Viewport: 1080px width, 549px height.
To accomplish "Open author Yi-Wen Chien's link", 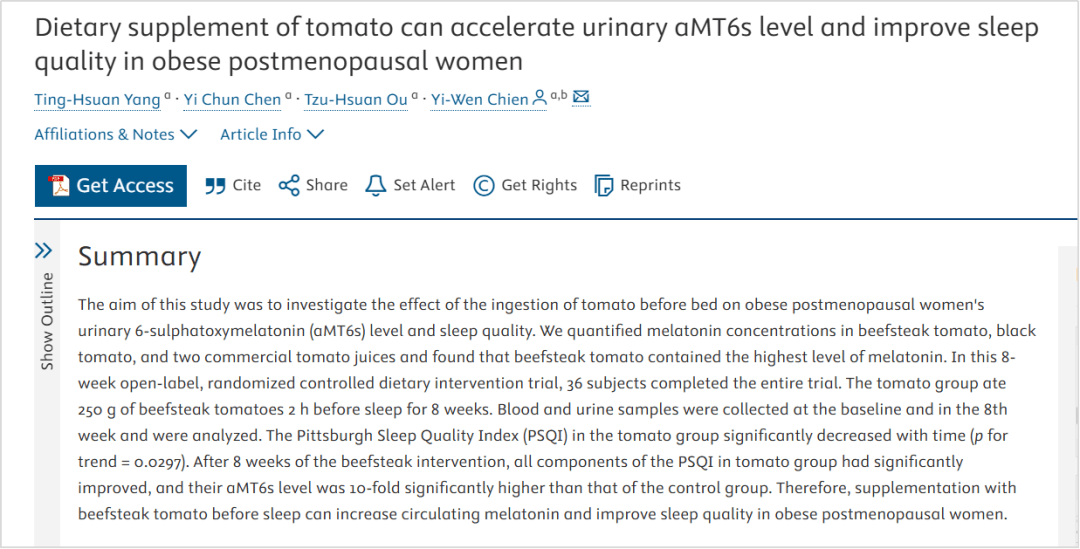I will (479, 99).
